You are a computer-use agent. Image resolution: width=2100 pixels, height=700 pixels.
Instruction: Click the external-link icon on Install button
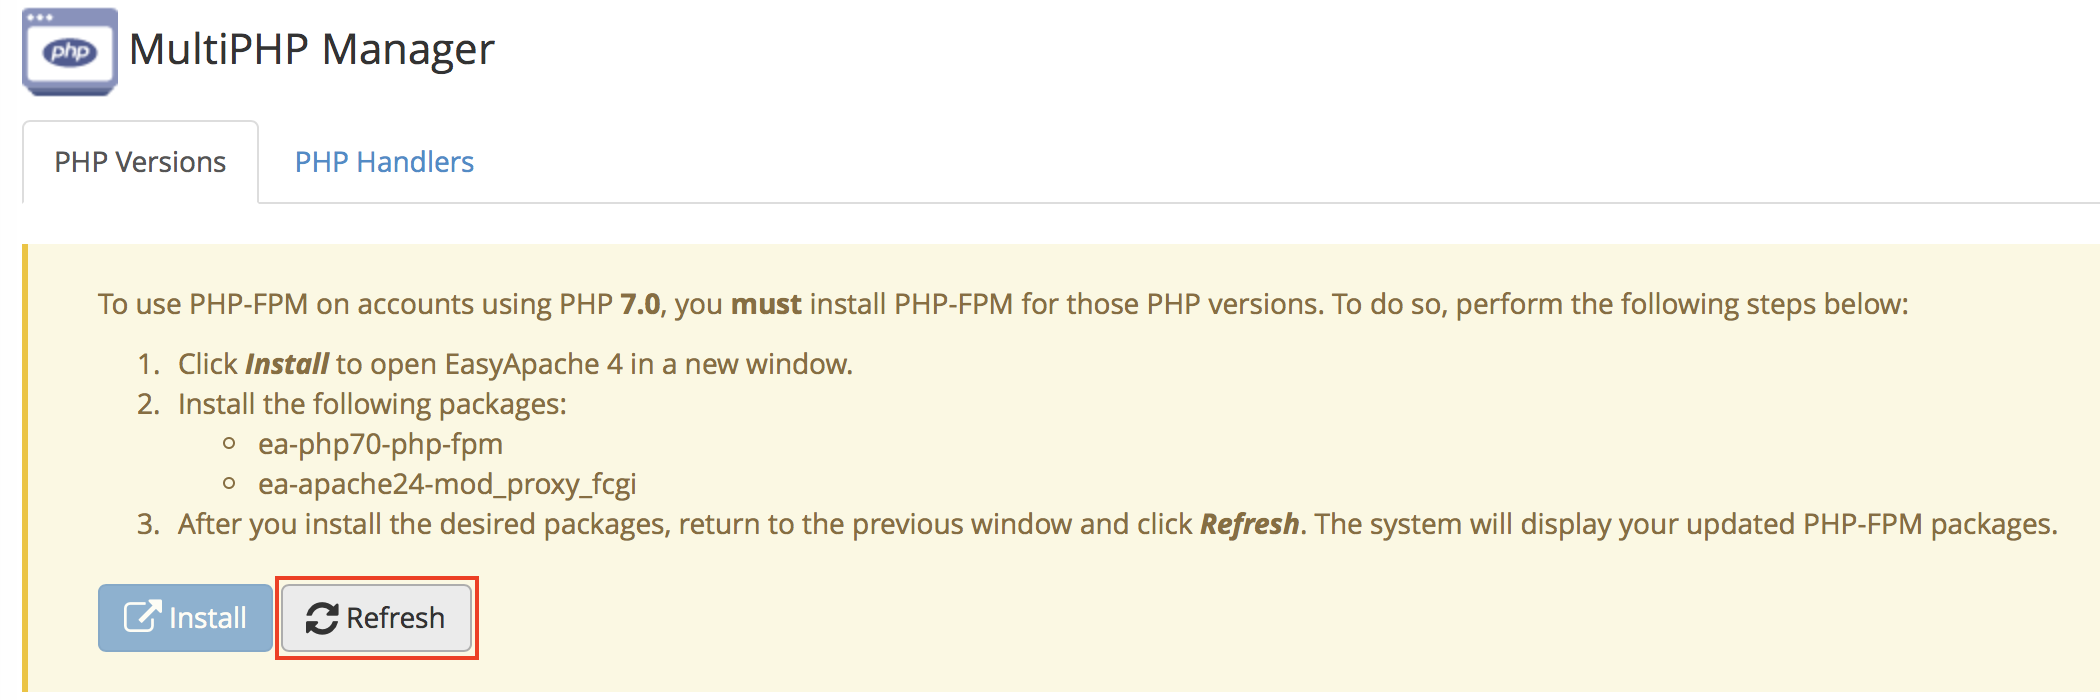point(141,616)
